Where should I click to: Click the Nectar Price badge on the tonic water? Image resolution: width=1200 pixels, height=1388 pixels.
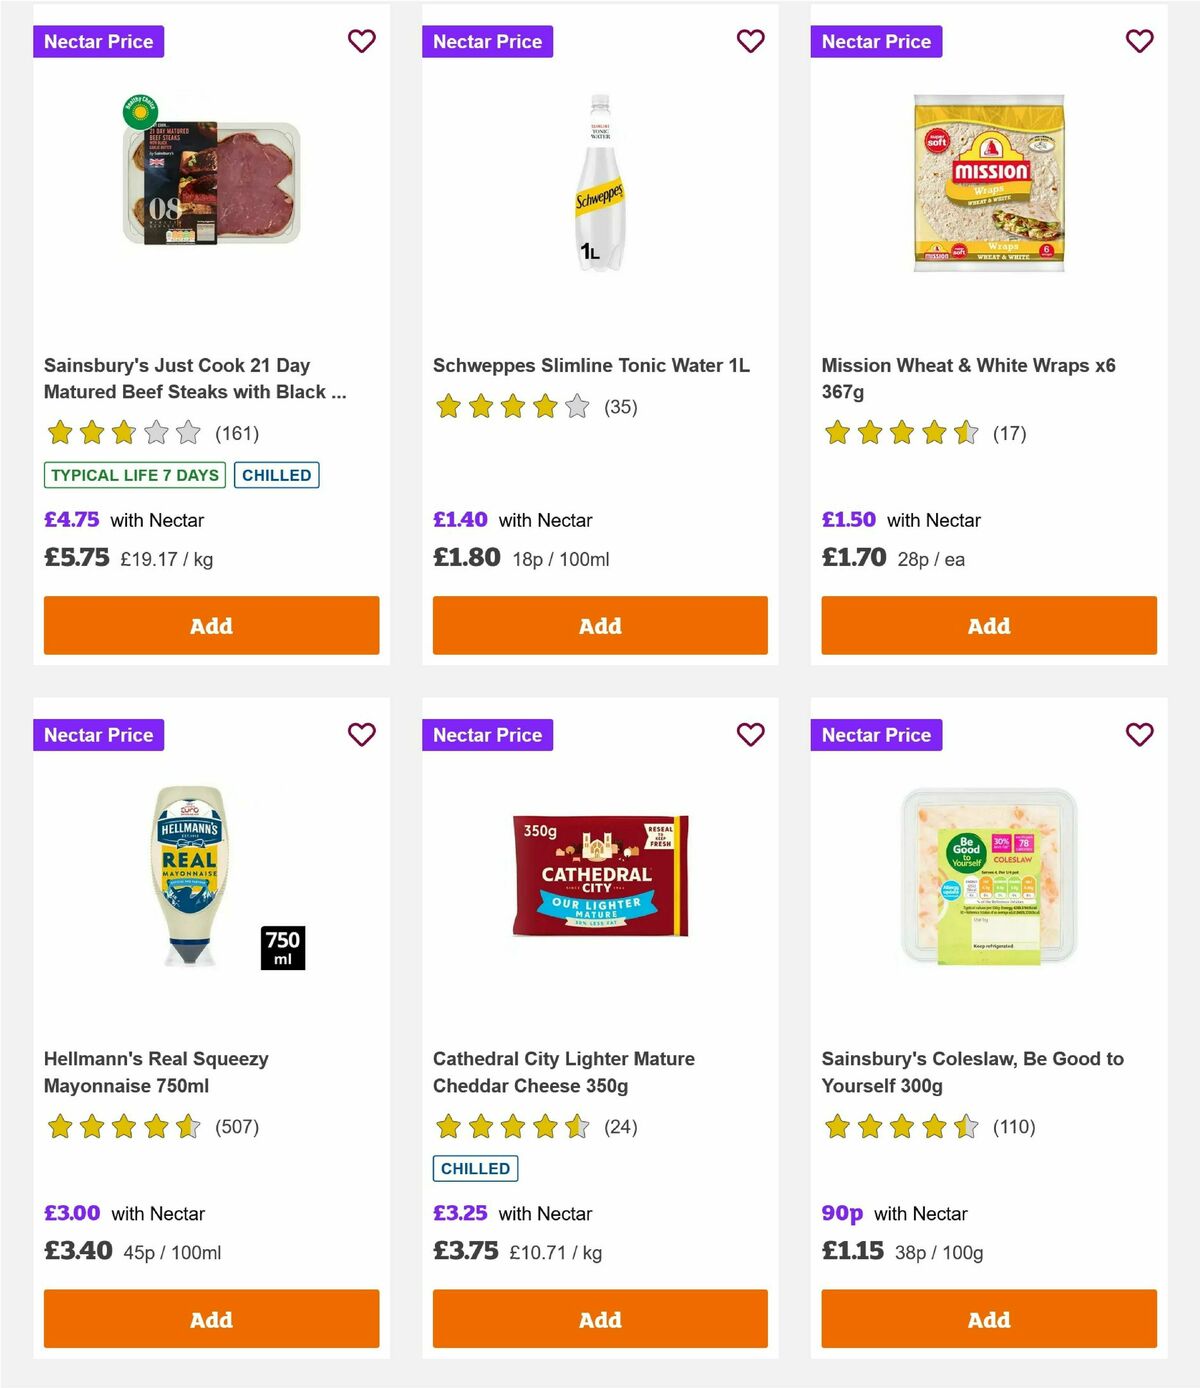tap(488, 41)
